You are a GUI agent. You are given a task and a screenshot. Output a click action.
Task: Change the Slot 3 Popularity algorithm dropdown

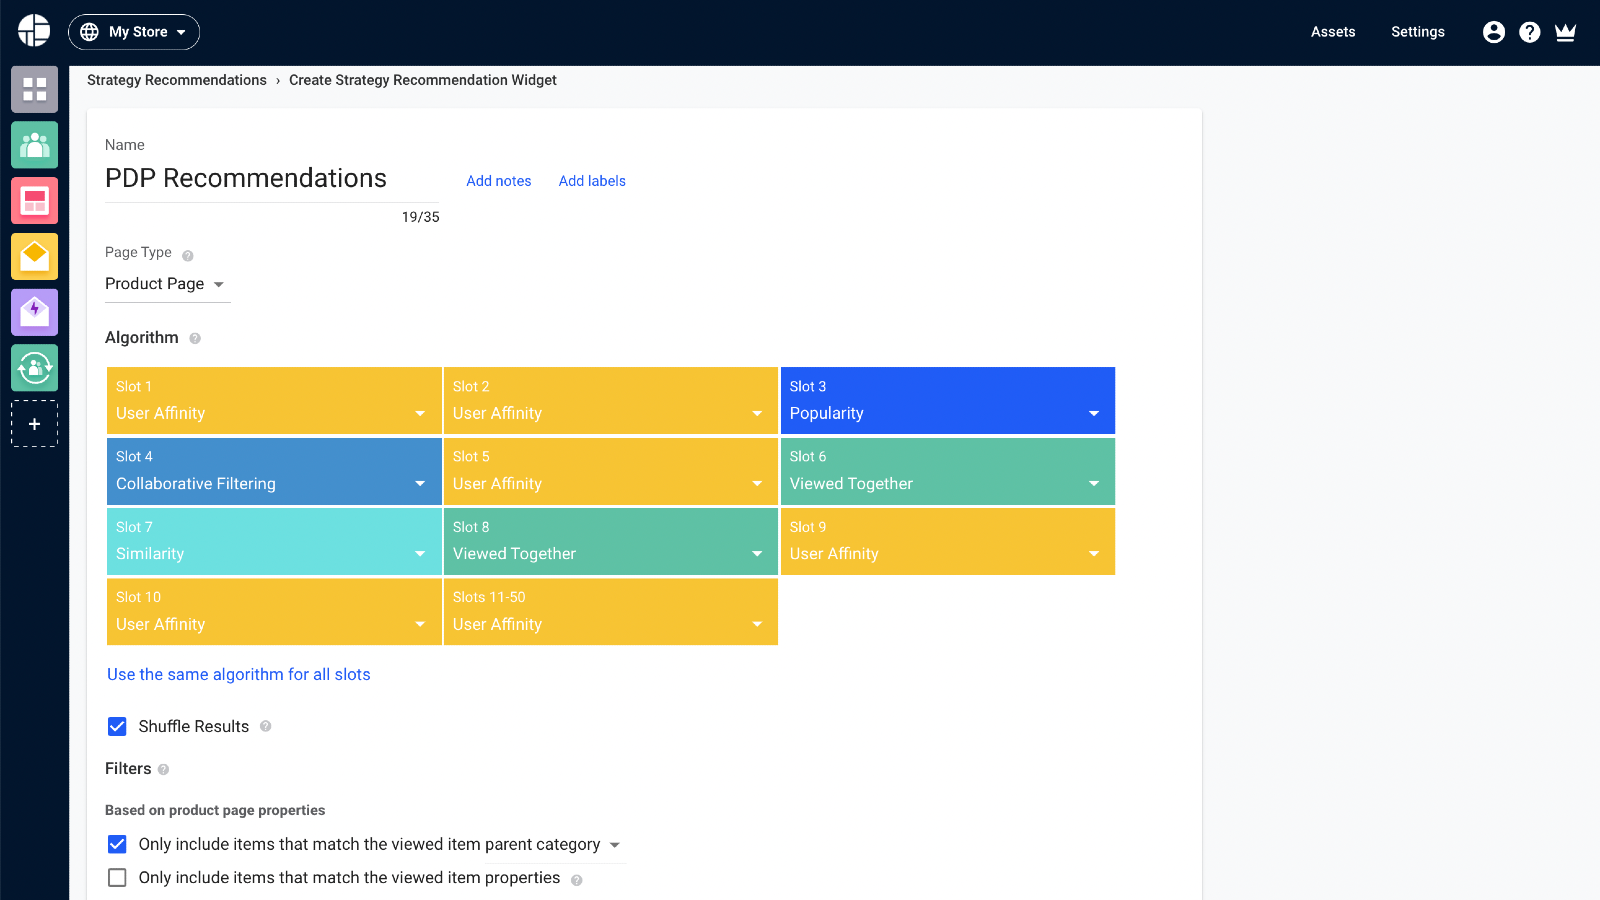click(1092, 412)
